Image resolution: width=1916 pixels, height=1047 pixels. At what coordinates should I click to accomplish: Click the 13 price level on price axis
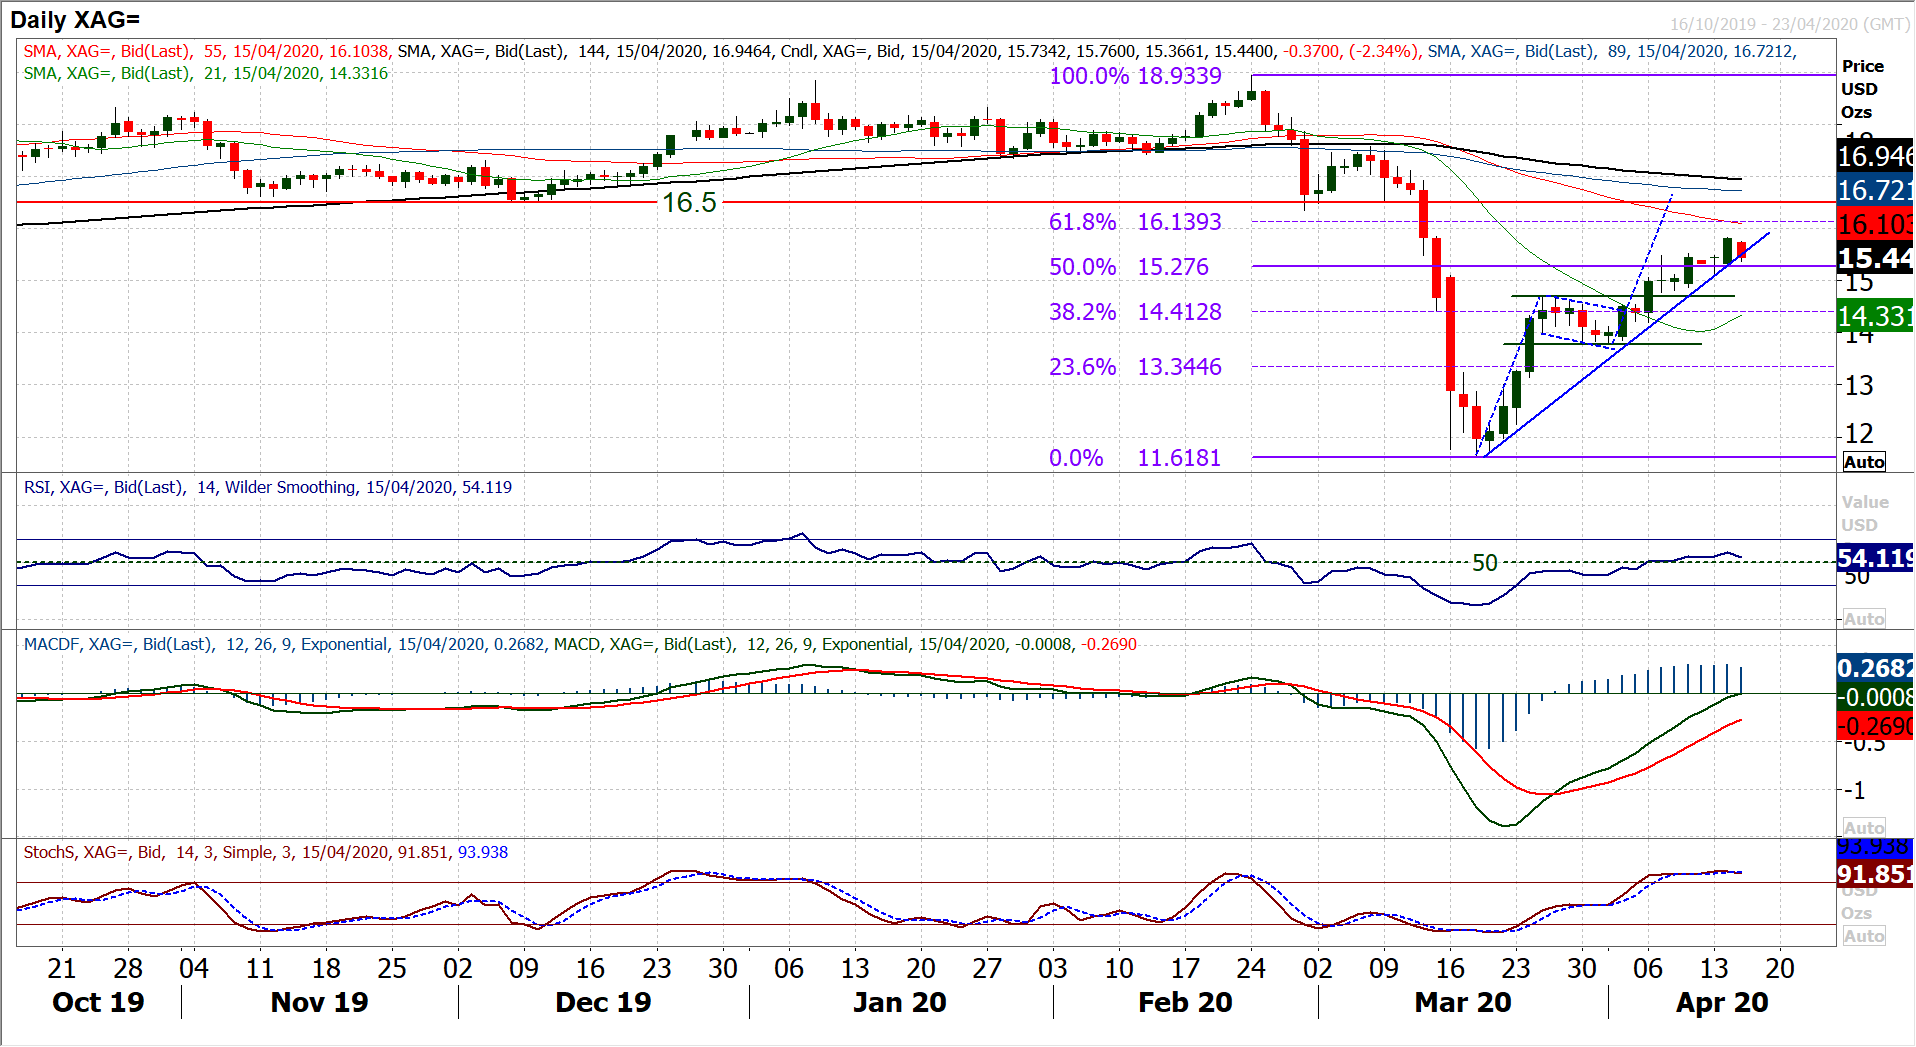point(1859,385)
